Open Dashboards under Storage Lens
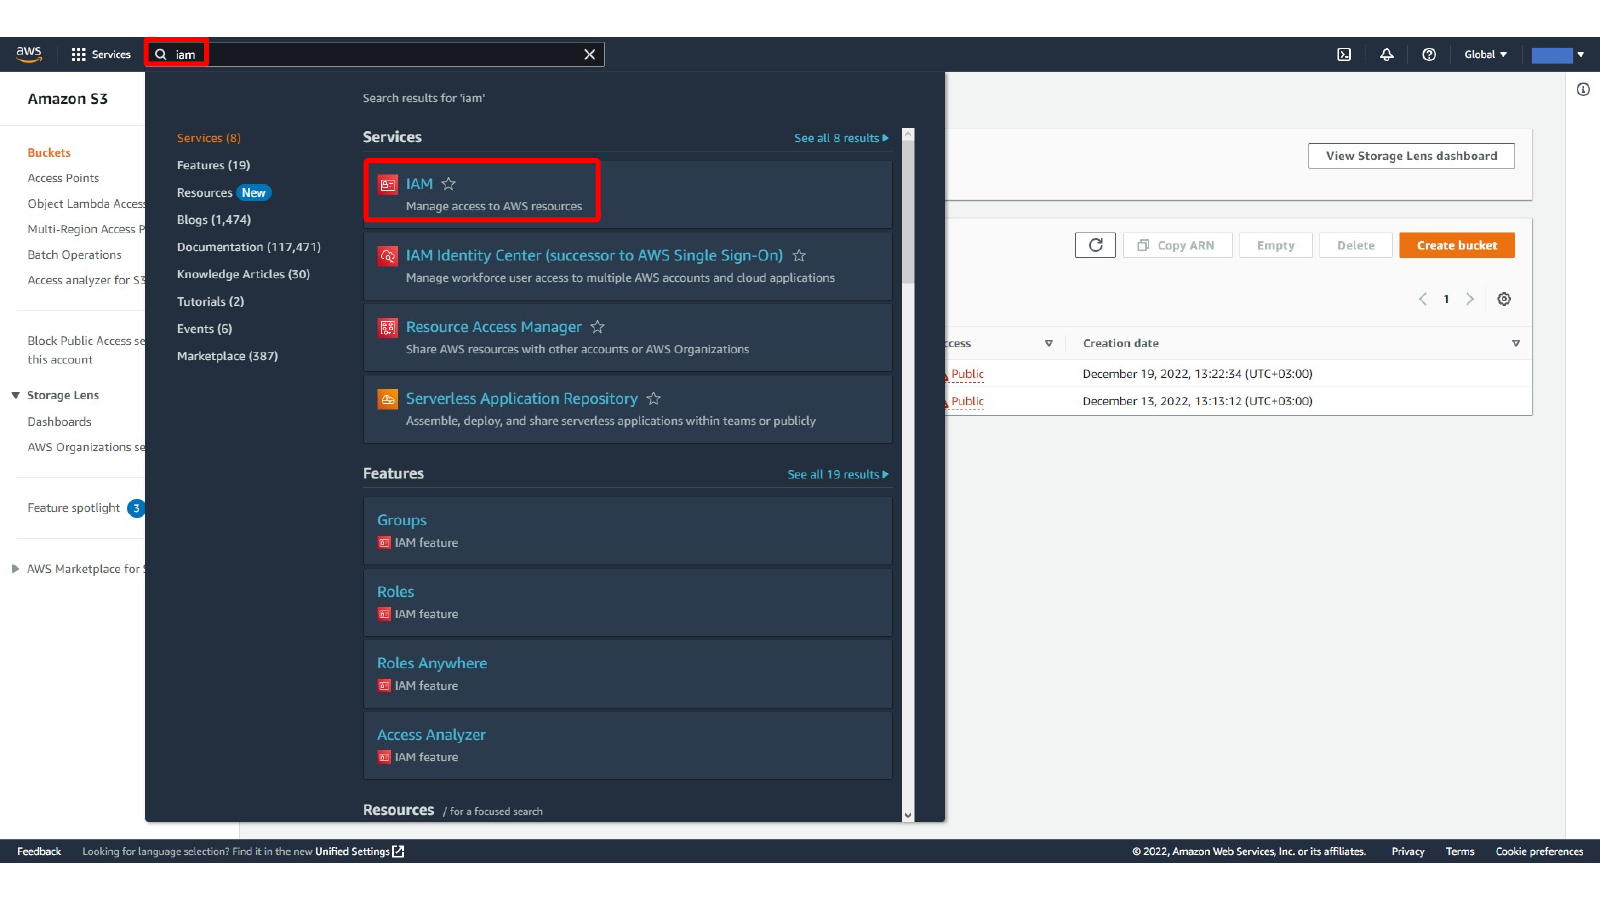 point(60,422)
